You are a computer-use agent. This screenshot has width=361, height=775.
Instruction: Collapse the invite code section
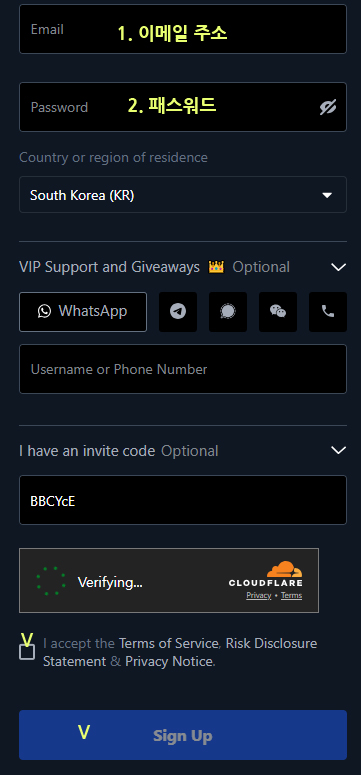click(x=338, y=450)
